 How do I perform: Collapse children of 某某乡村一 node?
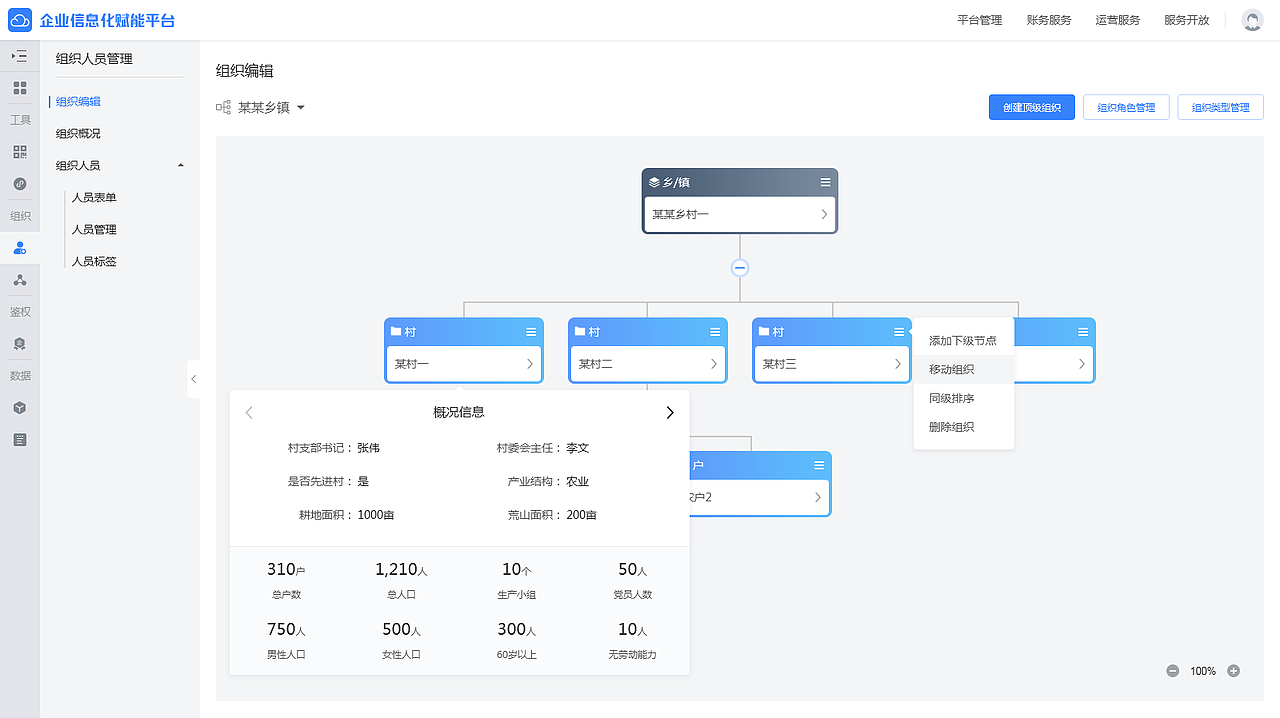[740, 268]
